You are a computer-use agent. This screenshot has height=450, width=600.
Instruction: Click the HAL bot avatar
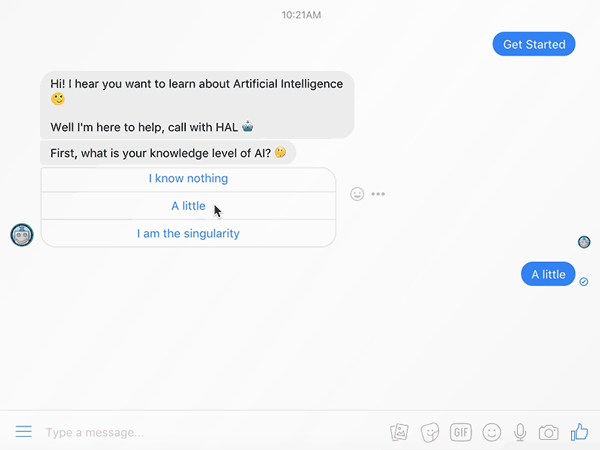[x=22, y=235]
